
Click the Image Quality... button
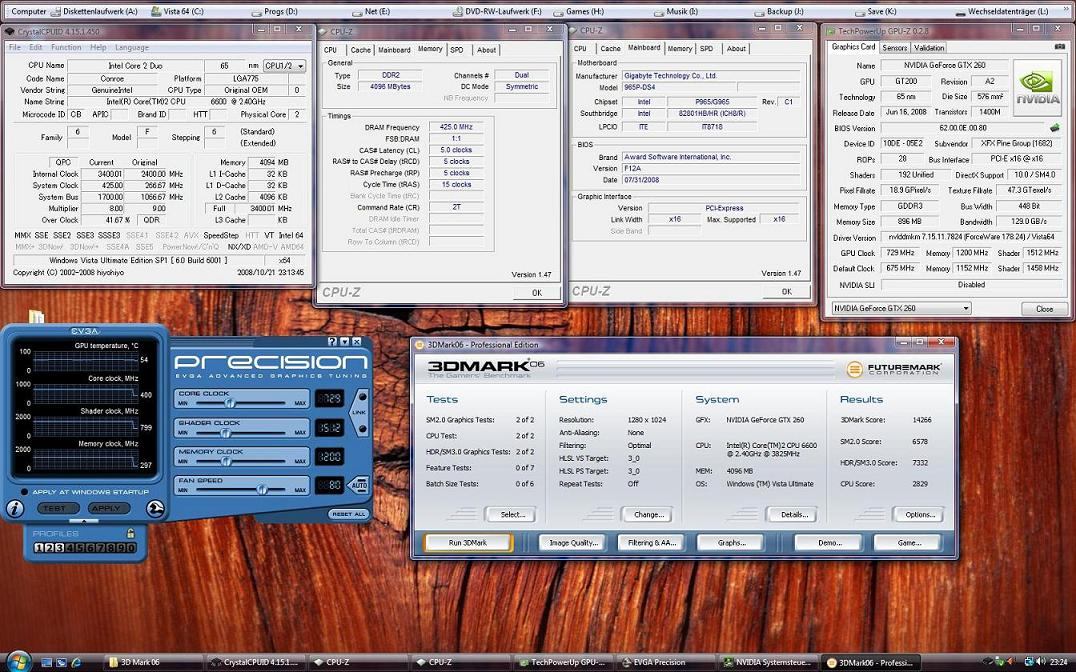point(574,542)
